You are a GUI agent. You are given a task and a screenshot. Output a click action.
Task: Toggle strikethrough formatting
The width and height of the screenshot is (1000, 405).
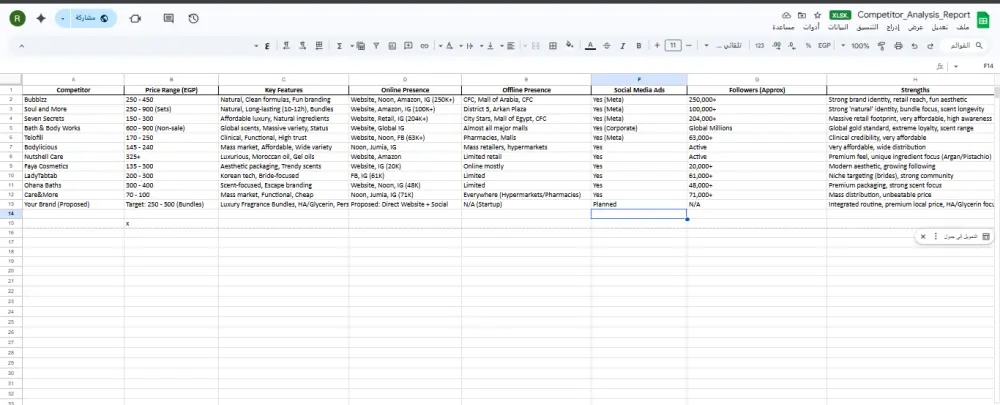tap(607, 46)
